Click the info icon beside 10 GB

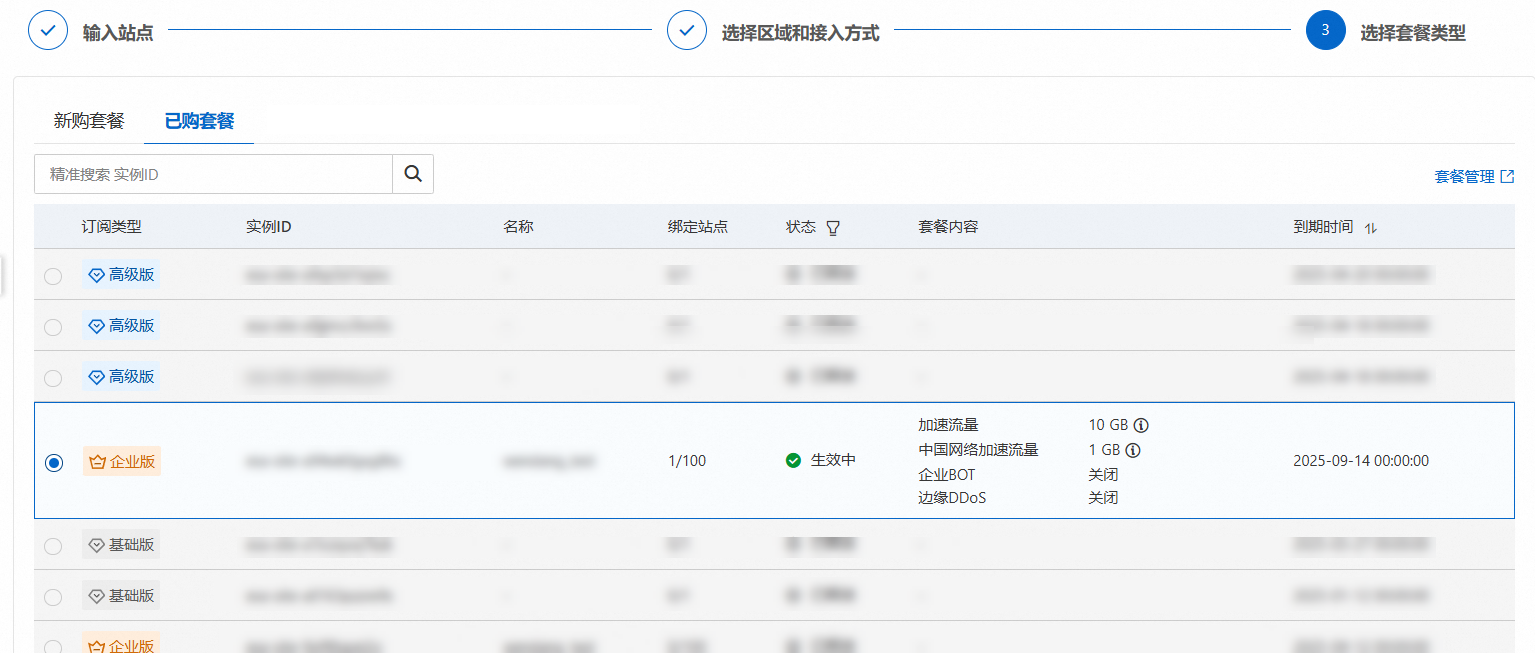[x=1141, y=425]
